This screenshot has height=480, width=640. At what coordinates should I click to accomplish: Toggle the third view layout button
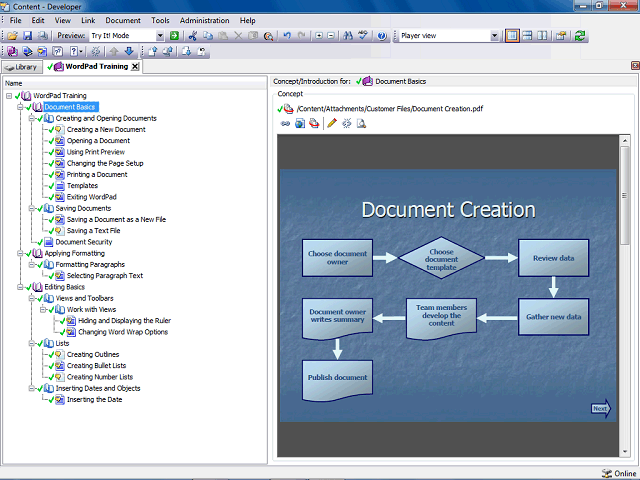coord(542,36)
